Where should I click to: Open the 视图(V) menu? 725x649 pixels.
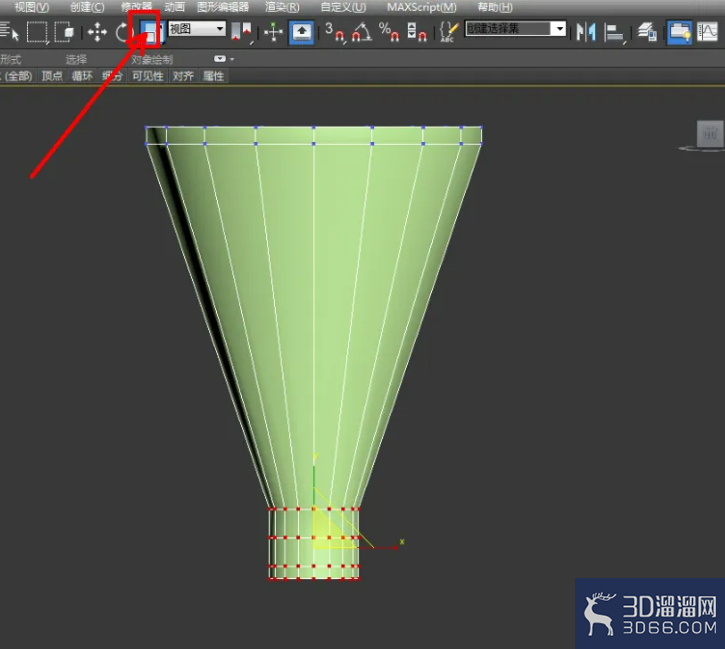[x=31, y=7]
